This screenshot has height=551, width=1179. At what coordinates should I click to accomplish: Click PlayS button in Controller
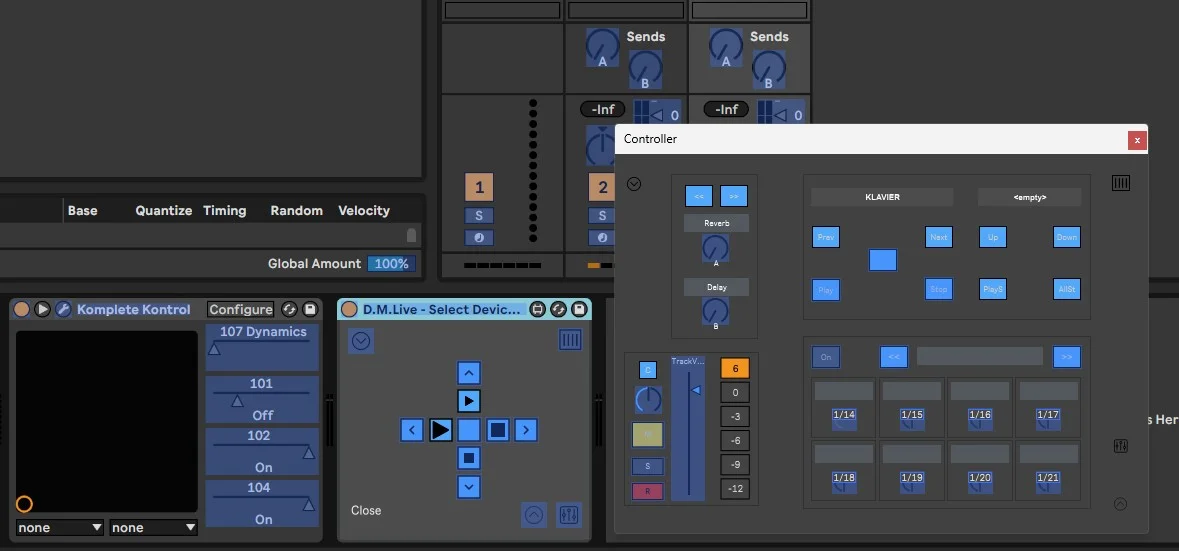(993, 289)
